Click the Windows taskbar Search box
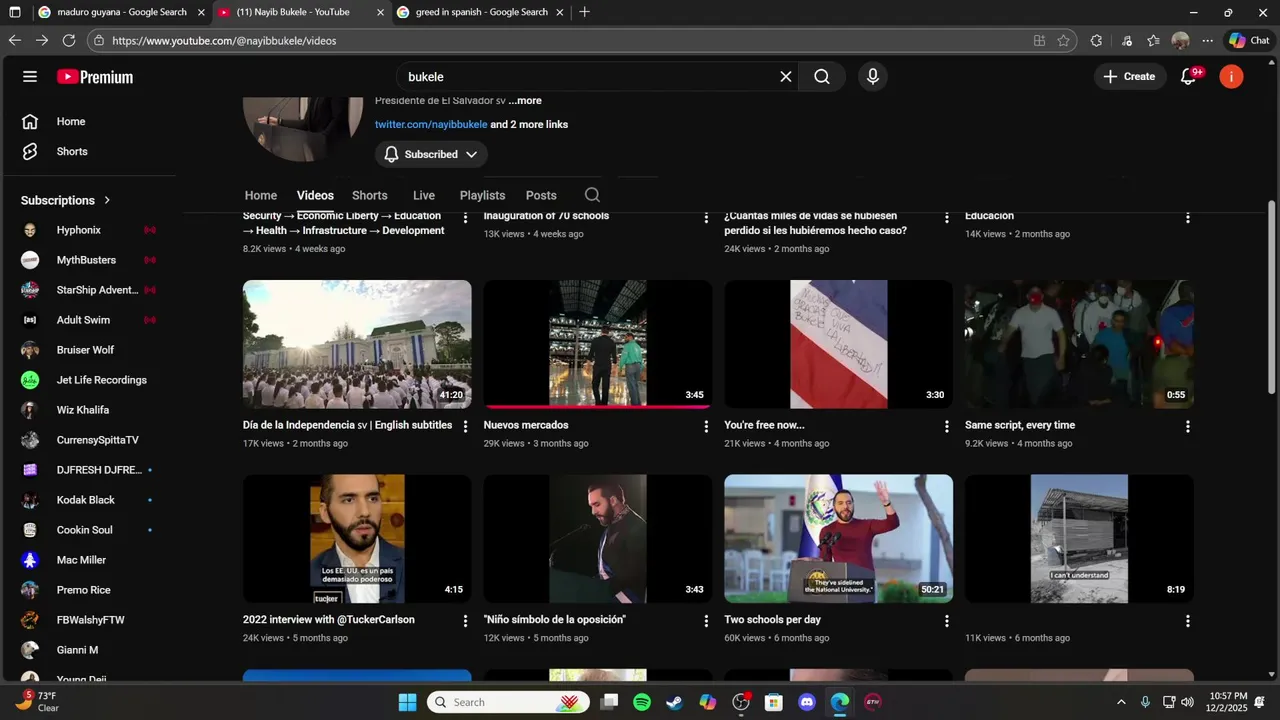The width and height of the screenshot is (1280, 720). (x=510, y=702)
